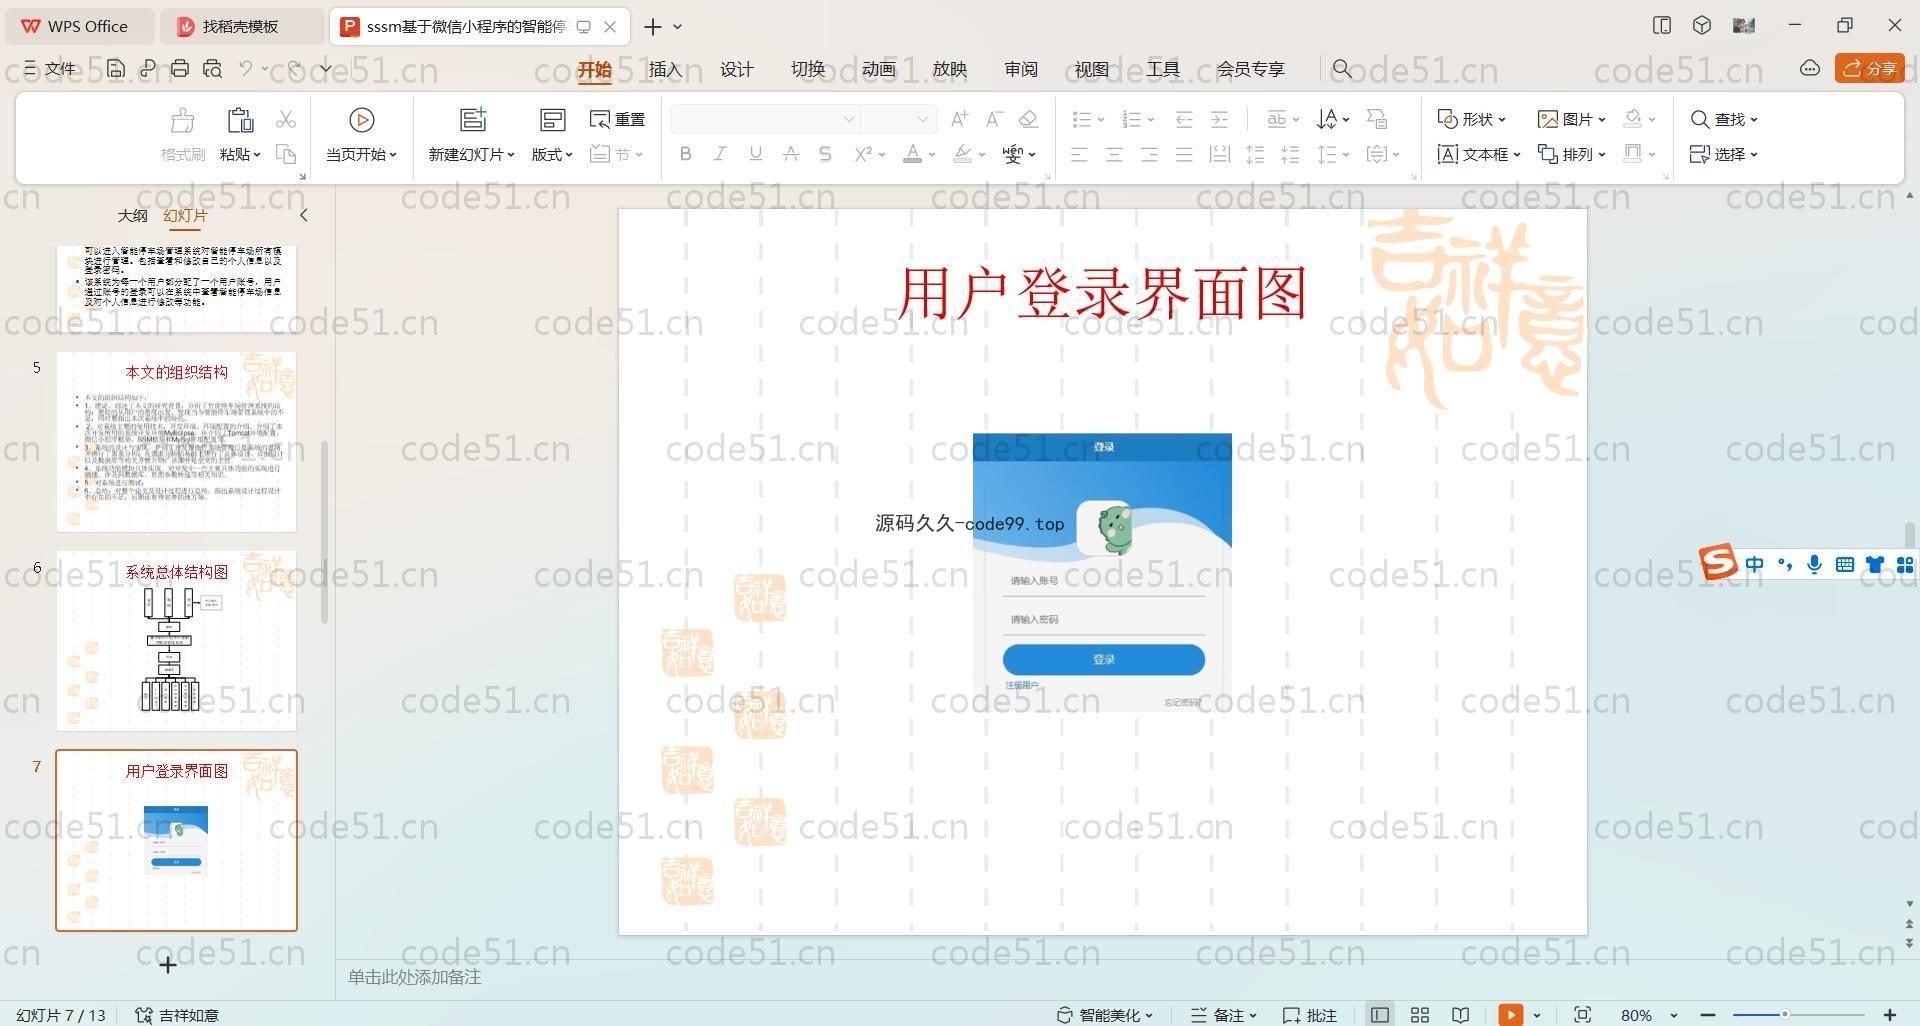
Task: Select slide 6 thumbnail 系统总体结构图
Action: pyautogui.click(x=176, y=641)
